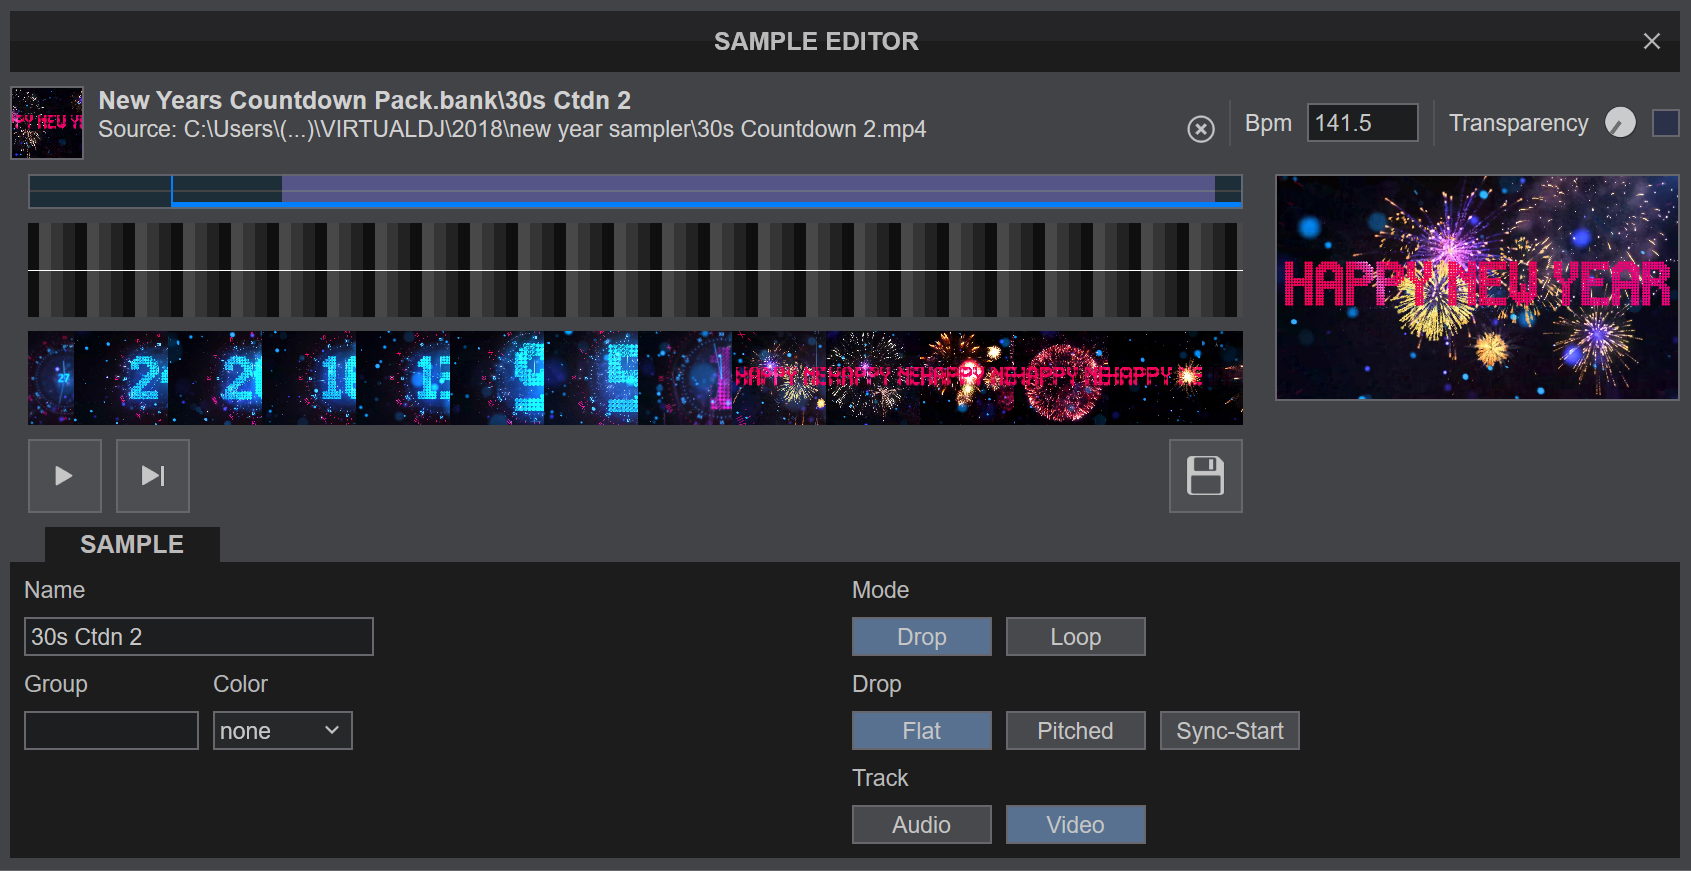Choose Pitched drop type
The width and height of the screenshot is (1691, 871).
pyautogui.click(x=1075, y=731)
